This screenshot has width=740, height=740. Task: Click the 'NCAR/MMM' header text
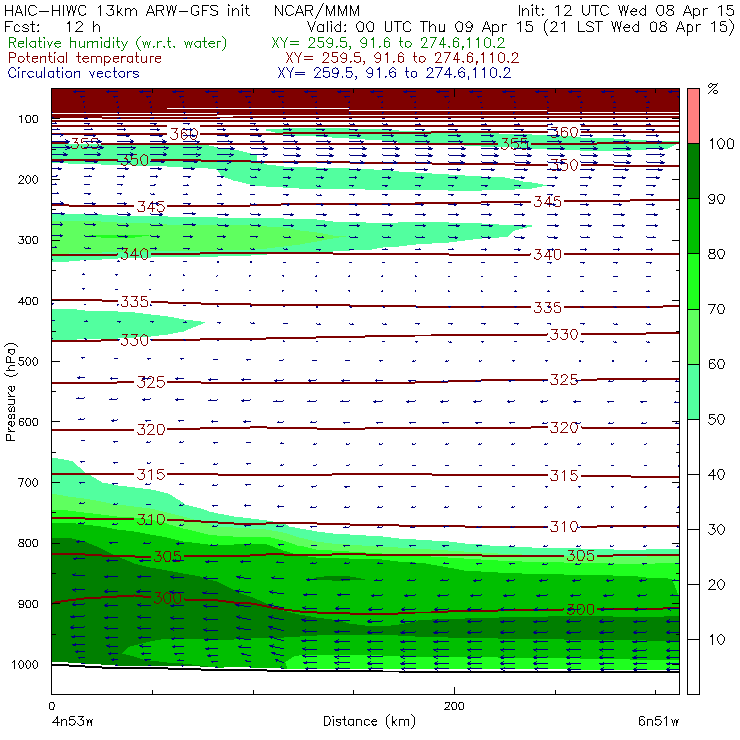pos(317,11)
